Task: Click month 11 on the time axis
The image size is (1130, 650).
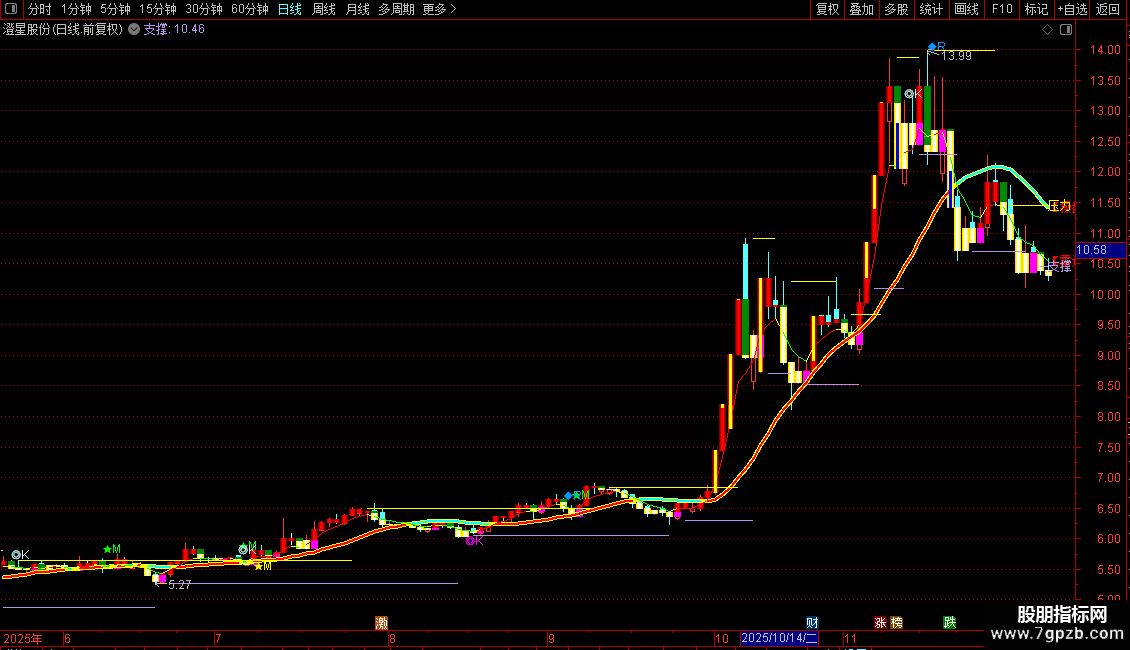Action: [850, 638]
